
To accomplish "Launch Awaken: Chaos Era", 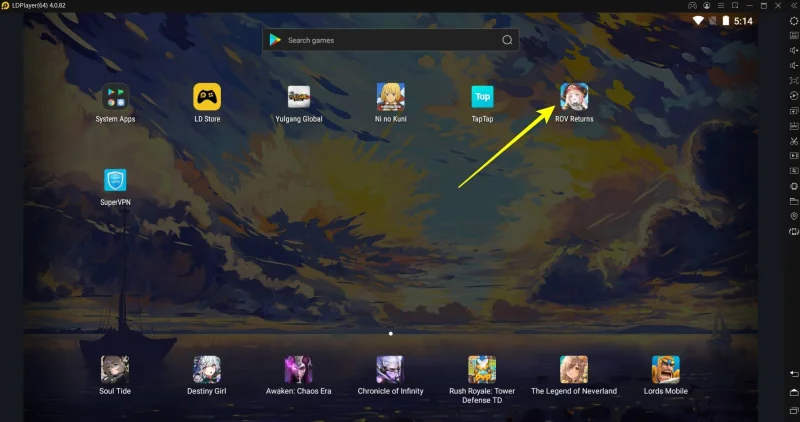I will point(298,369).
